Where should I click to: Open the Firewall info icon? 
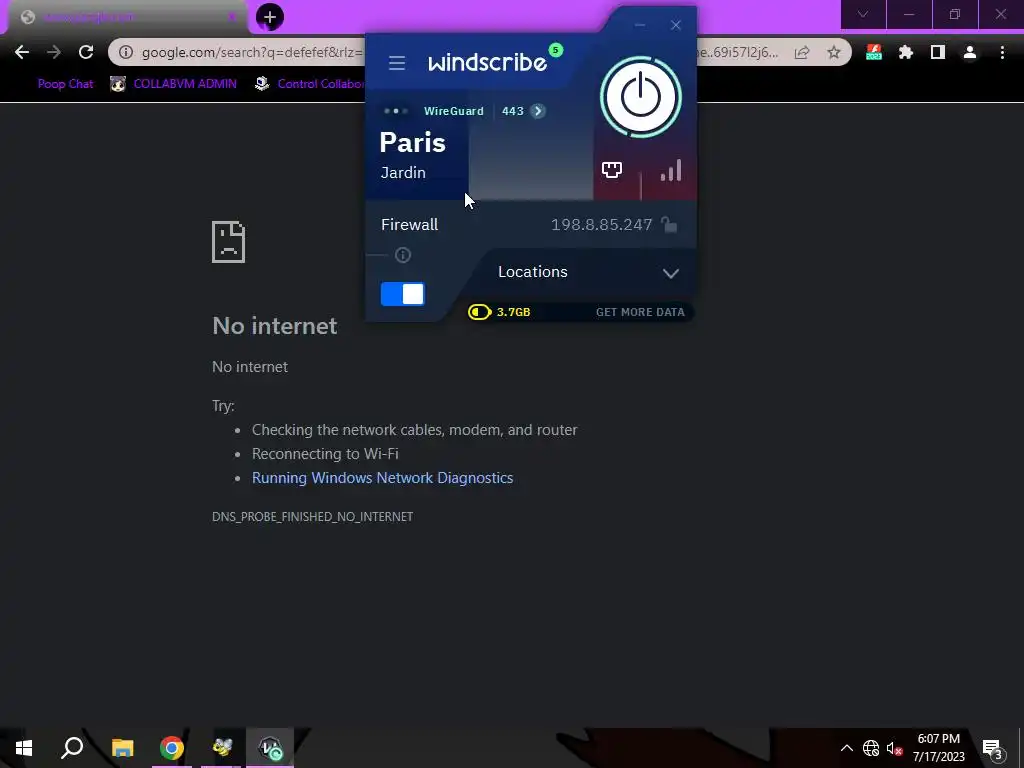(x=403, y=255)
